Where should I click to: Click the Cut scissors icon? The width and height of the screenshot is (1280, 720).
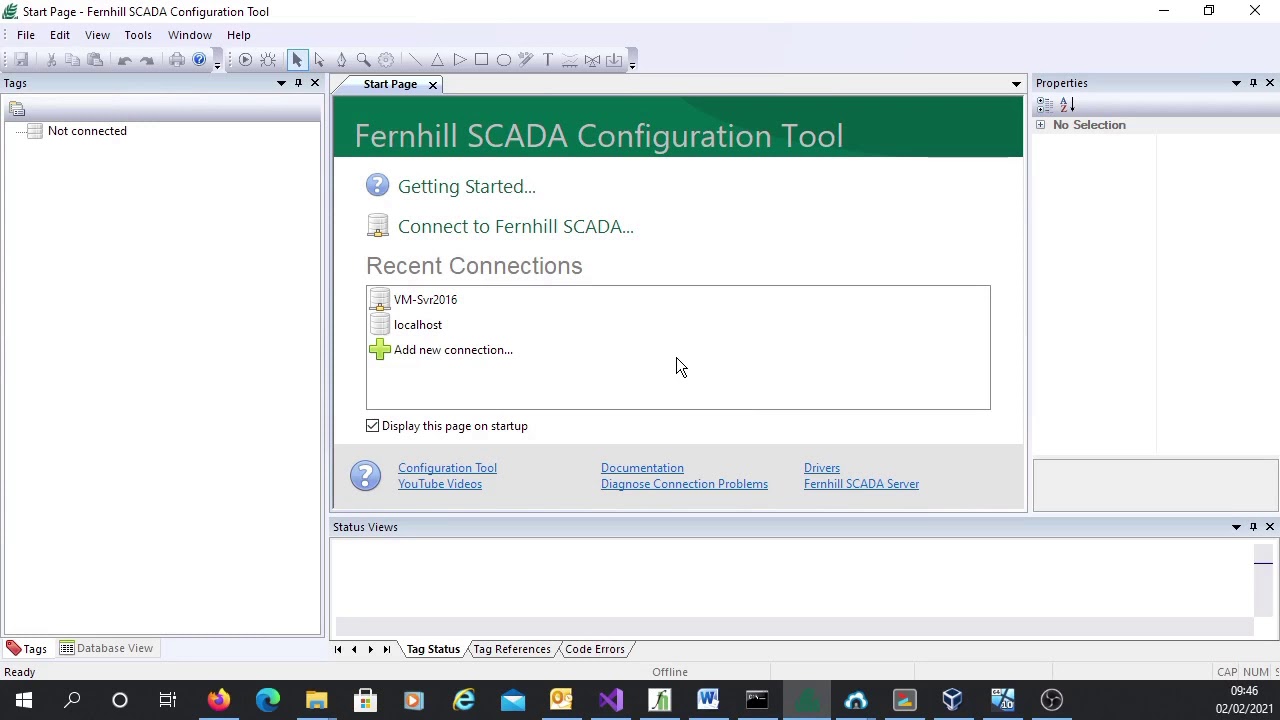51,60
